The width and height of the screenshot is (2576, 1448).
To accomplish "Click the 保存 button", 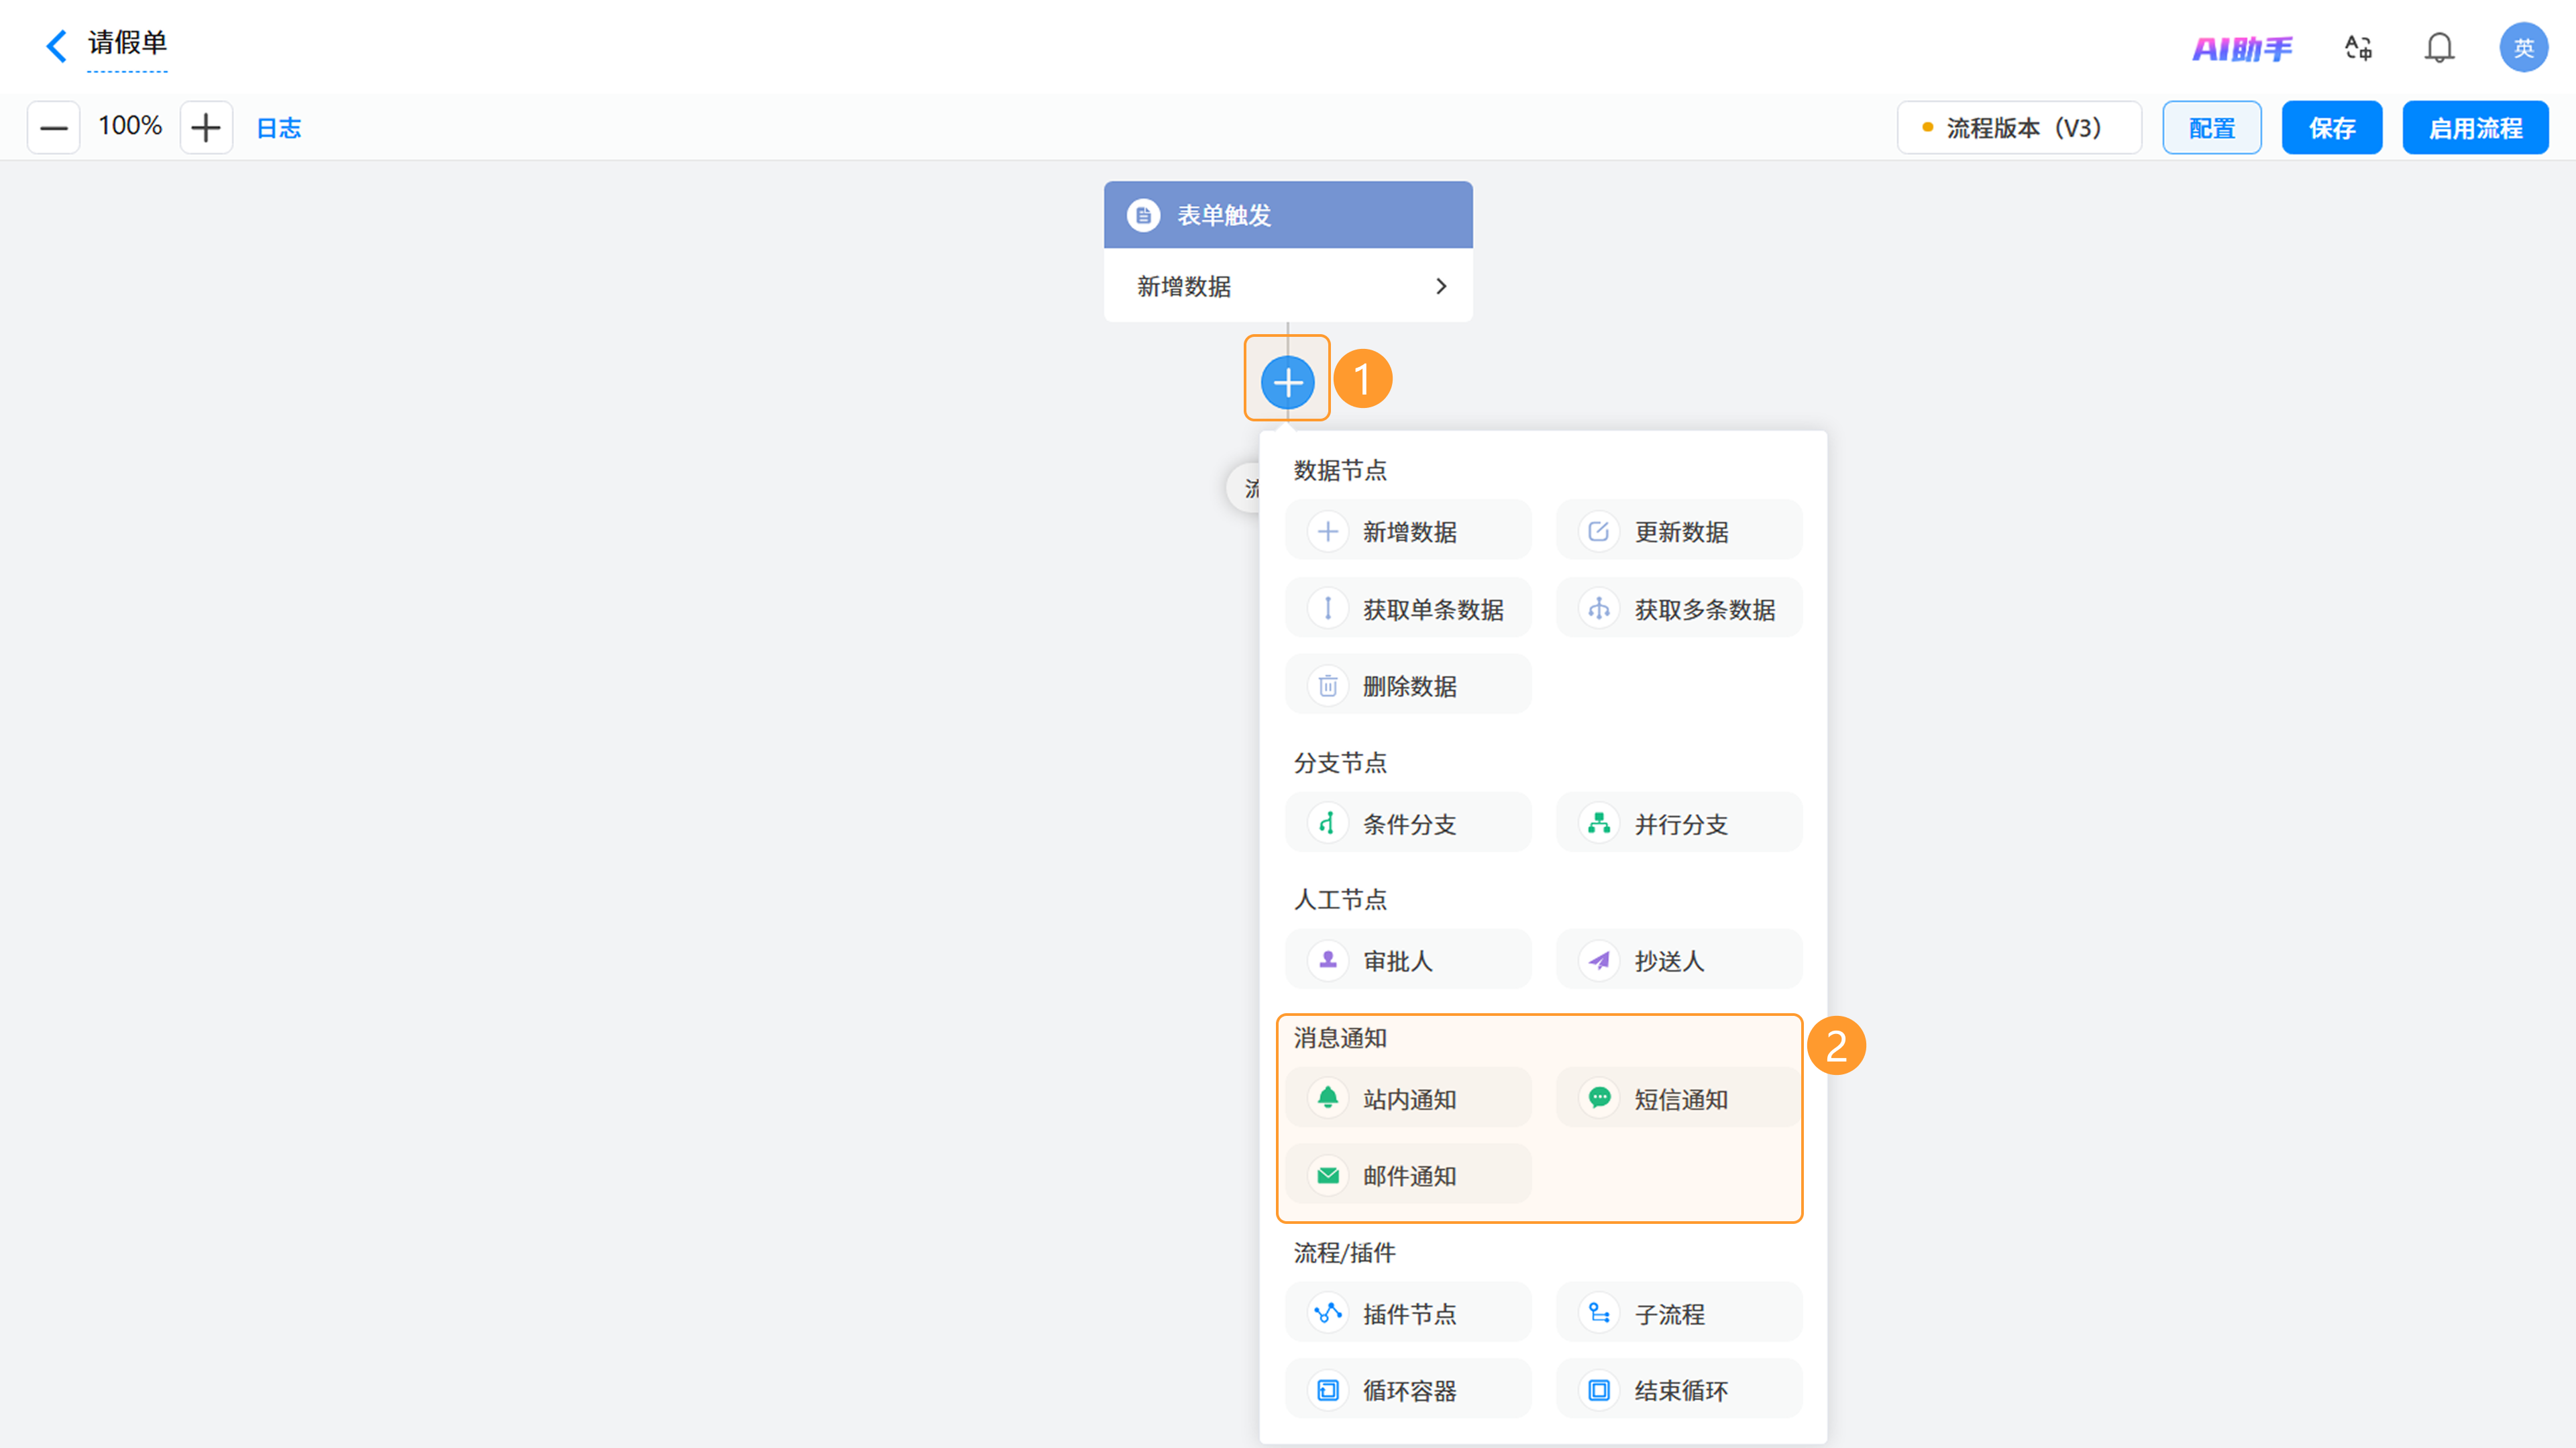I will tap(2332, 128).
